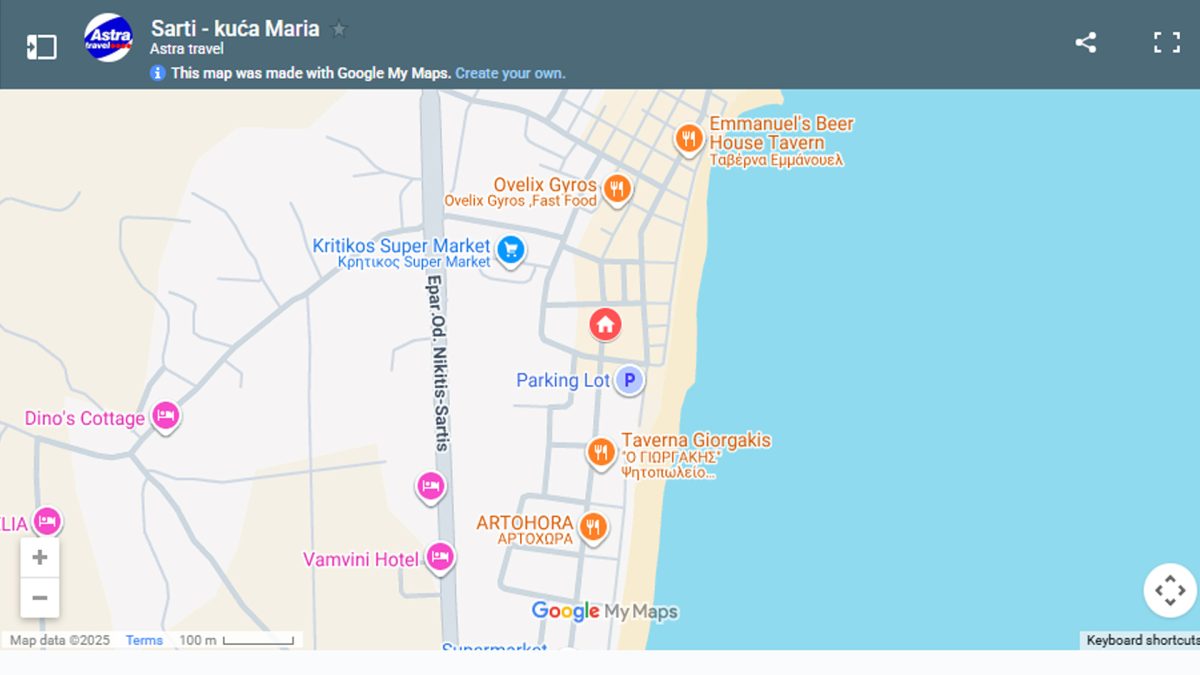Click the share map icon
This screenshot has width=1200, height=675.
pyautogui.click(x=1085, y=42)
